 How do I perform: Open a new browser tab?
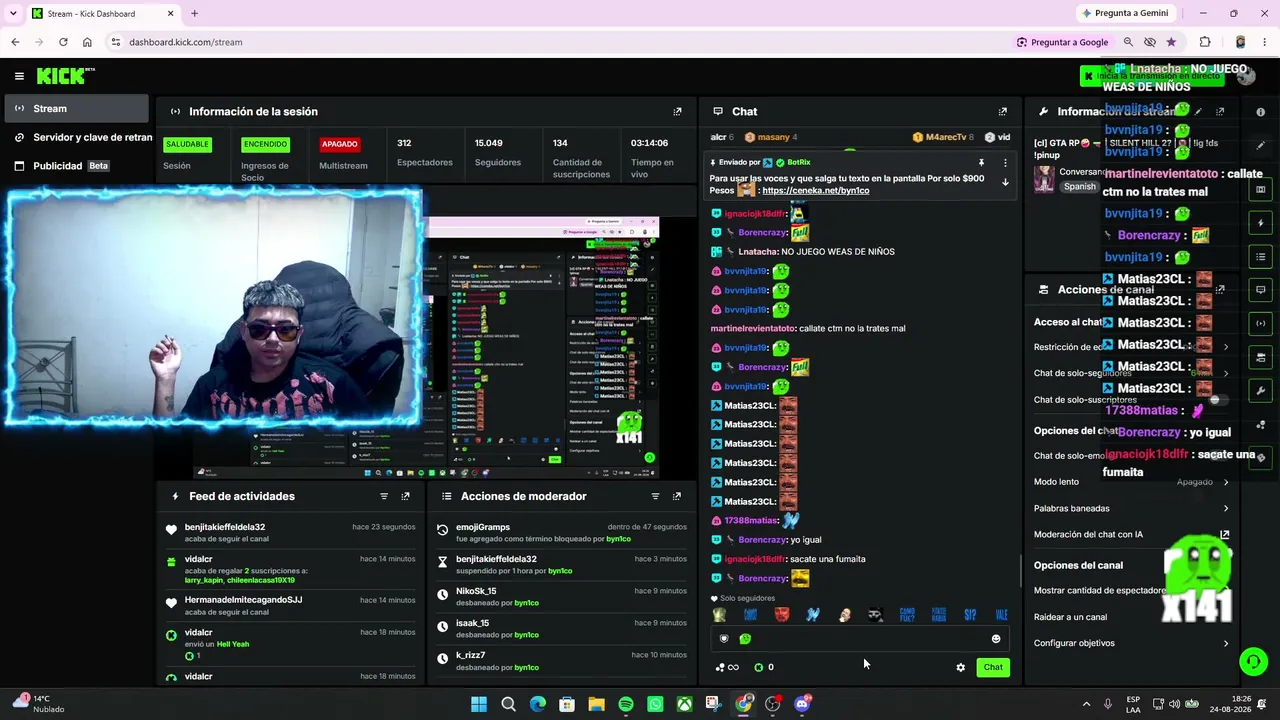(x=194, y=13)
